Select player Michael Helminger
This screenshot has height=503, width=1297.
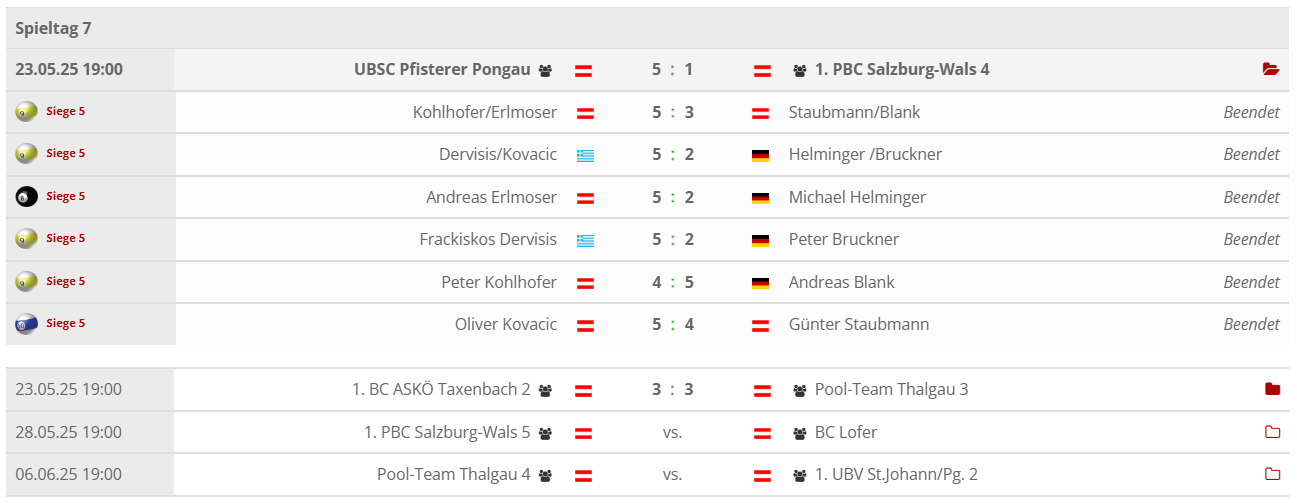(x=857, y=197)
